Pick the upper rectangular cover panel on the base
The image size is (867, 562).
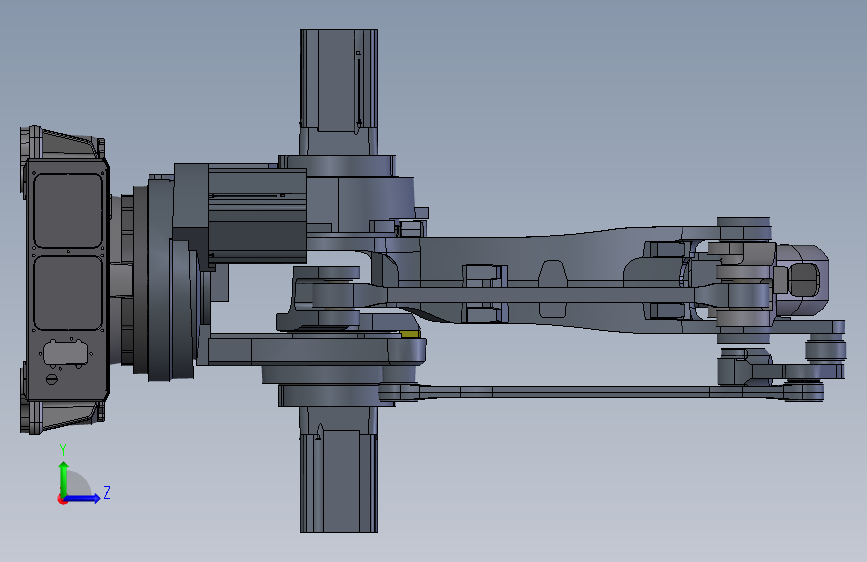(68, 211)
